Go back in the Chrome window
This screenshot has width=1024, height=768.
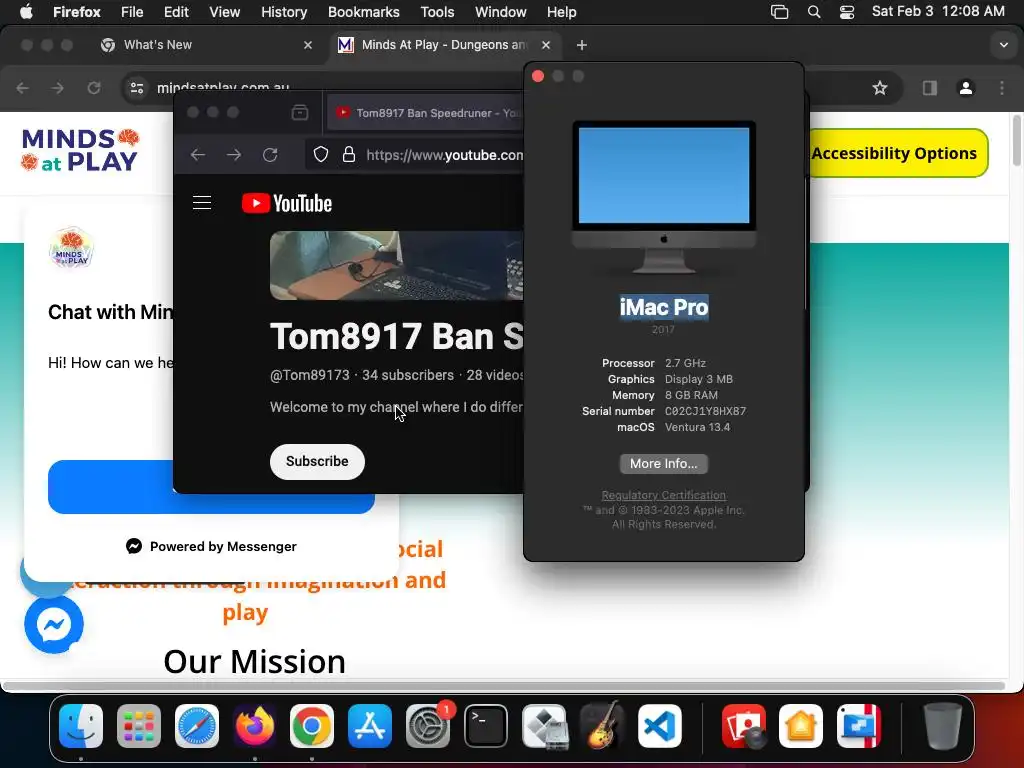click(x=23, y=88)
